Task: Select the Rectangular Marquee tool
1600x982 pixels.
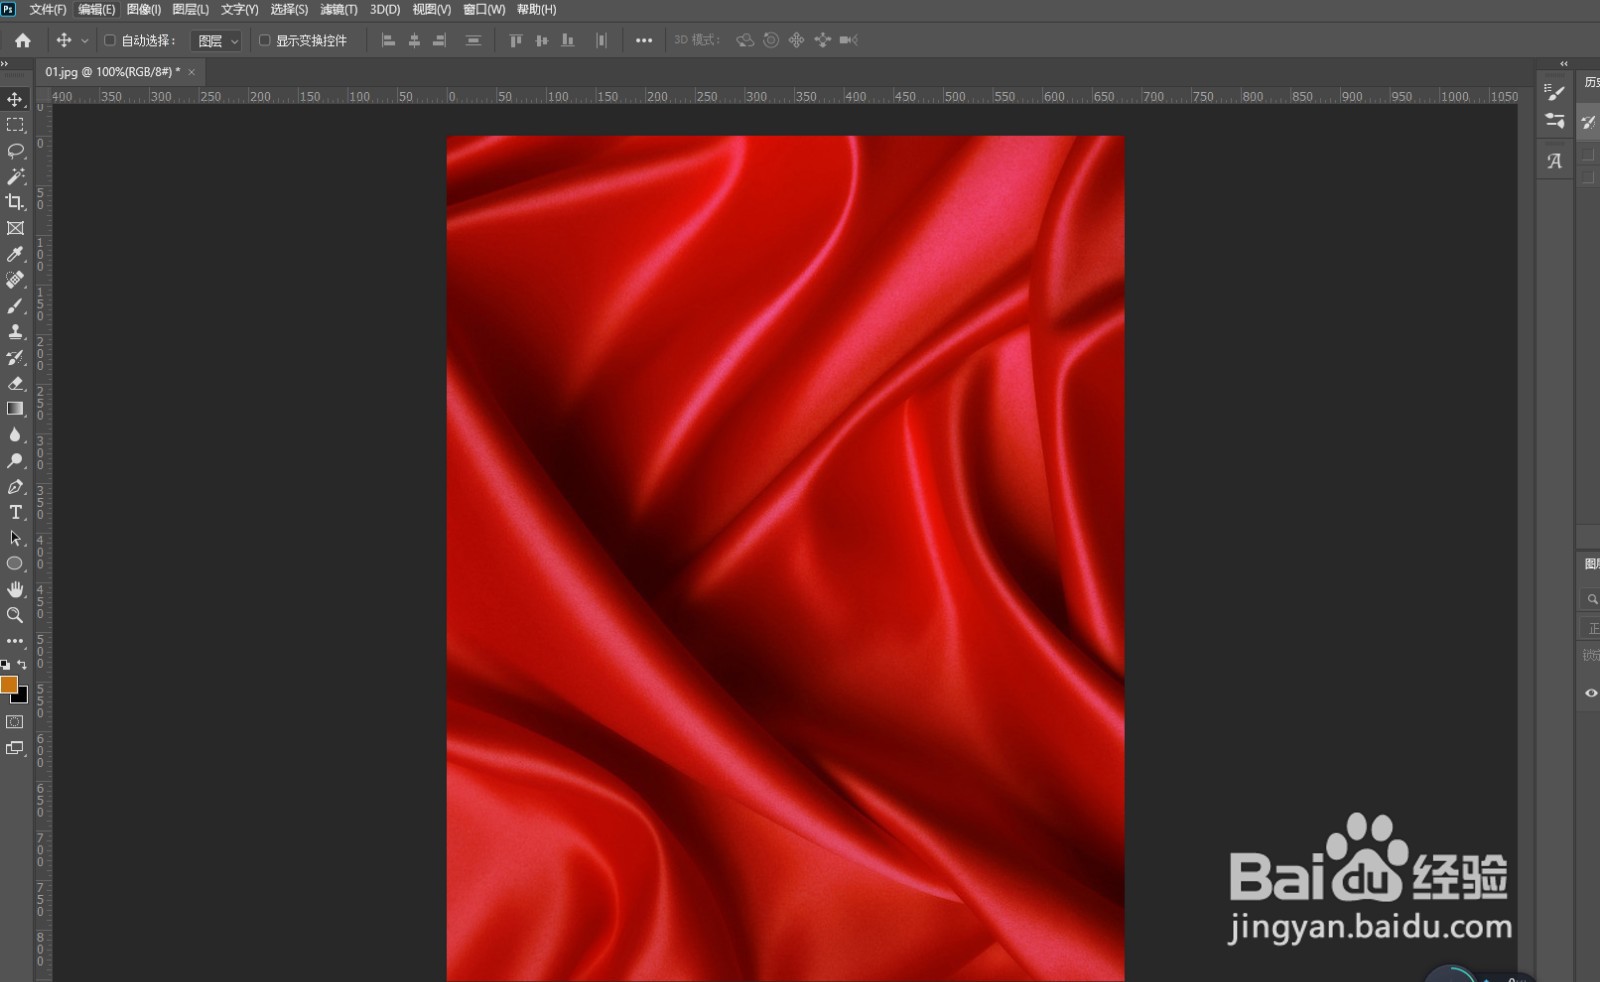Action: [x=15, y=125]
